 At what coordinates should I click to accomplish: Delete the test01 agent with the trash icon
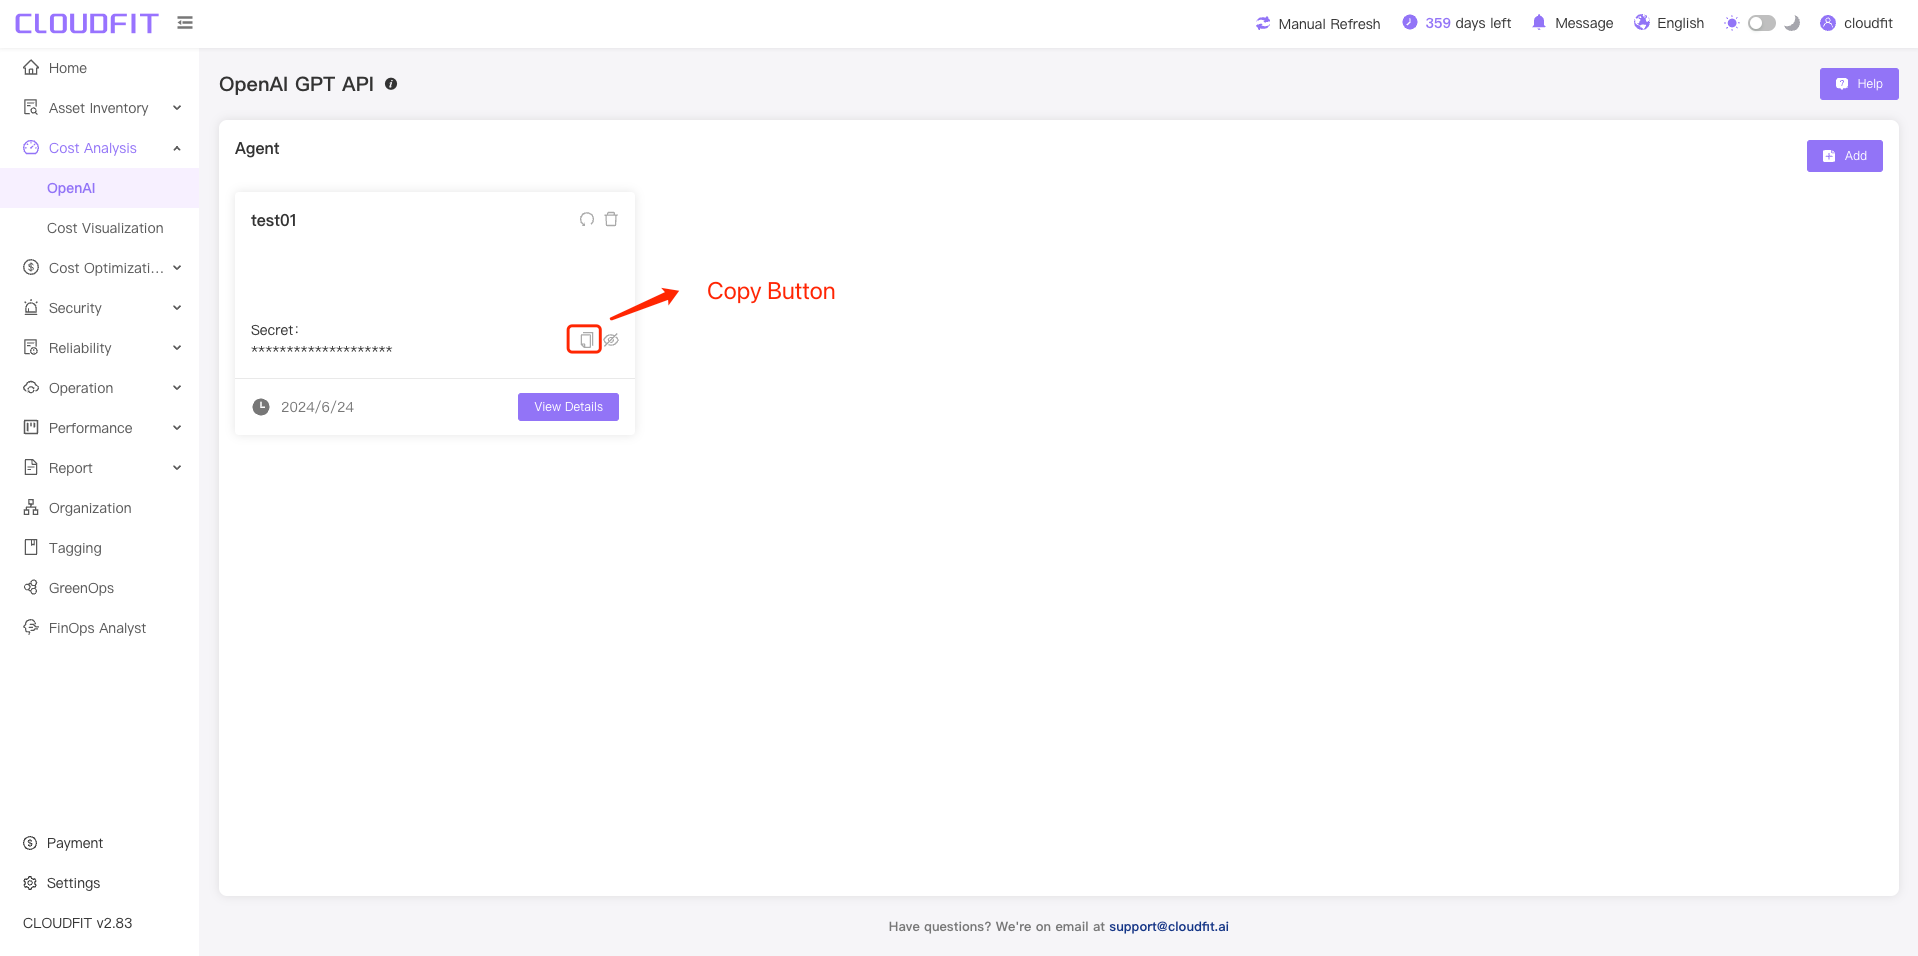coord(611,219)
